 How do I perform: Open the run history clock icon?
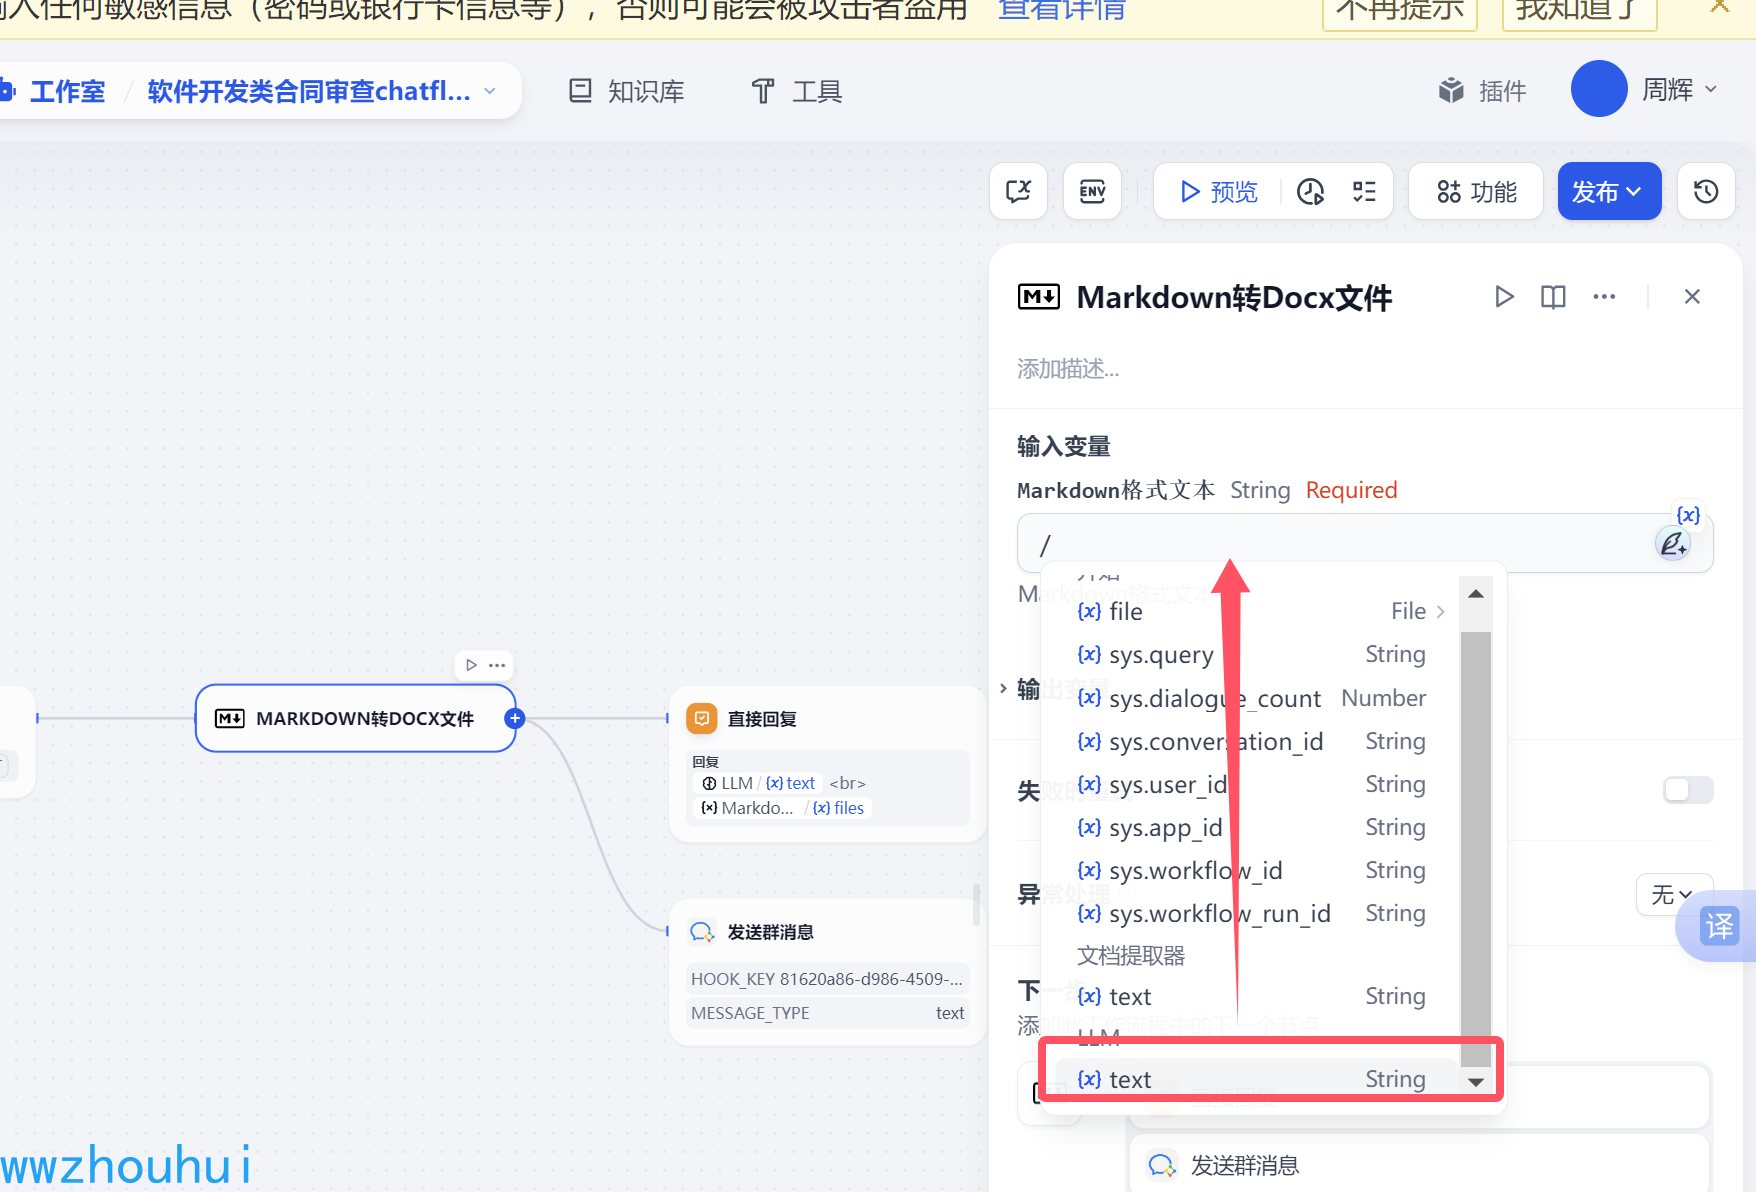[x=1310, y=191]
